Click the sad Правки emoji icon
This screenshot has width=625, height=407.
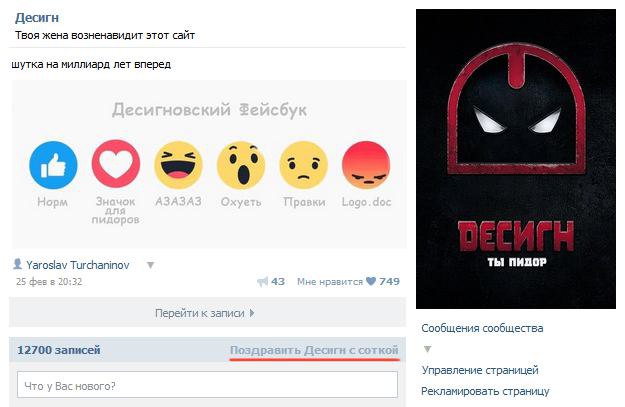point(303,165)
